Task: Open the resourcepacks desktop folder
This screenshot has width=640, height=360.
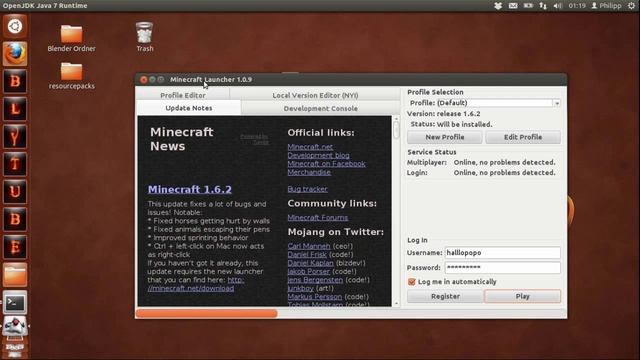Action: pos(71,76)
